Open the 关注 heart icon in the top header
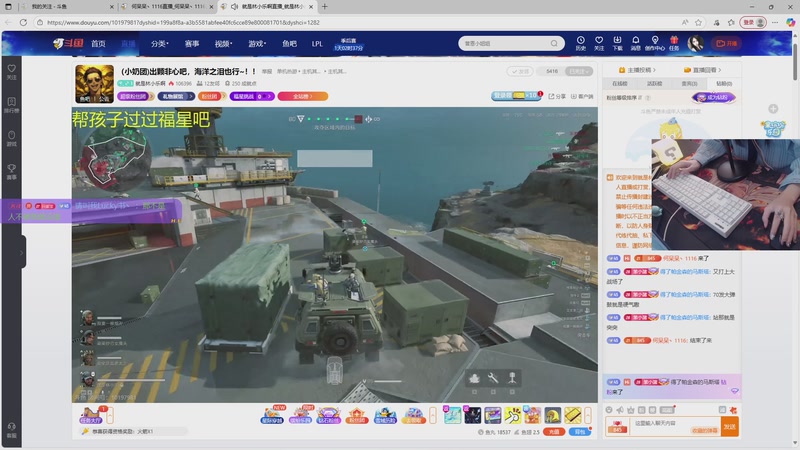This screenshot has height=450, width=800. click(599, 43)
